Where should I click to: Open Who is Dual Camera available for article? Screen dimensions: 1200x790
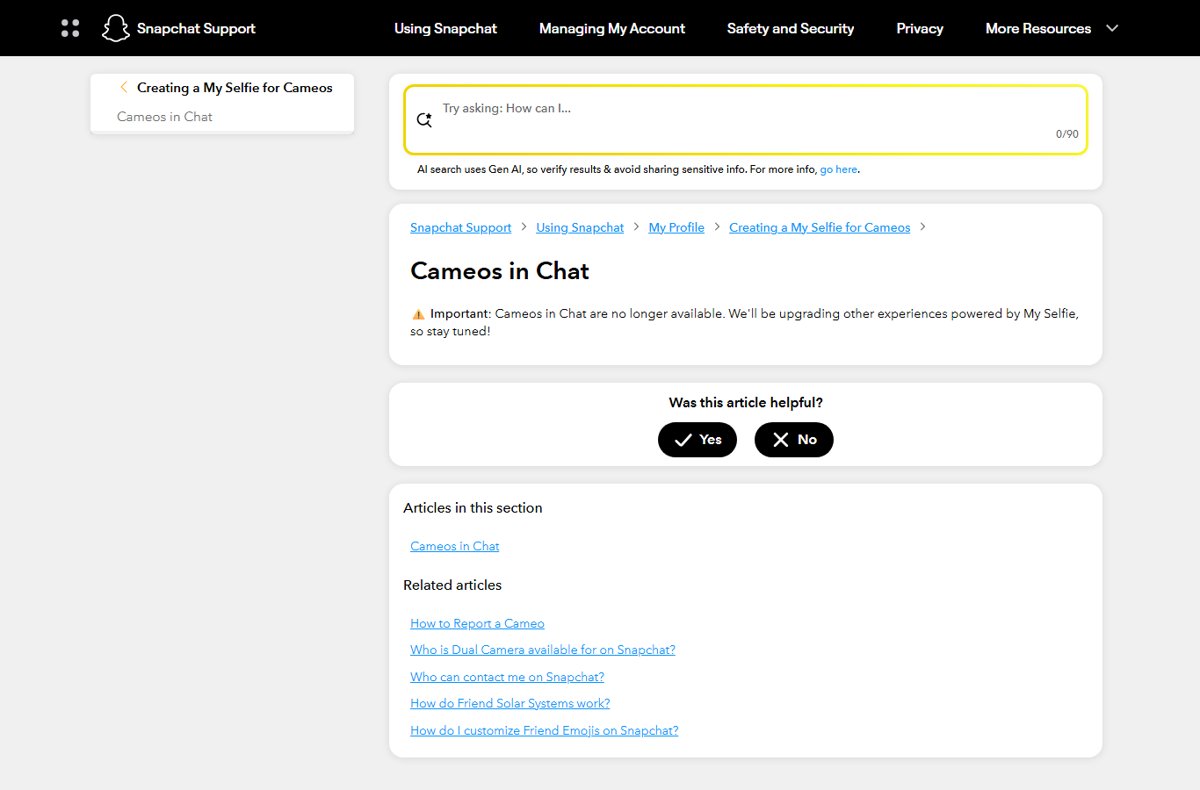[x=542, y=650]
